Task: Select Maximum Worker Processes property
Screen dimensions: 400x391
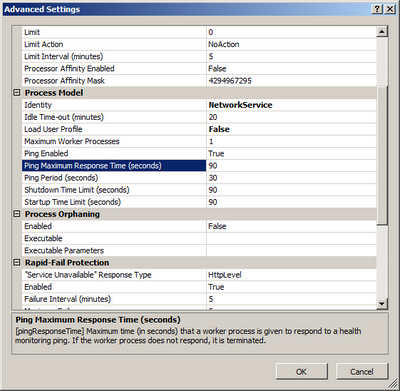Action: point(114,141)
